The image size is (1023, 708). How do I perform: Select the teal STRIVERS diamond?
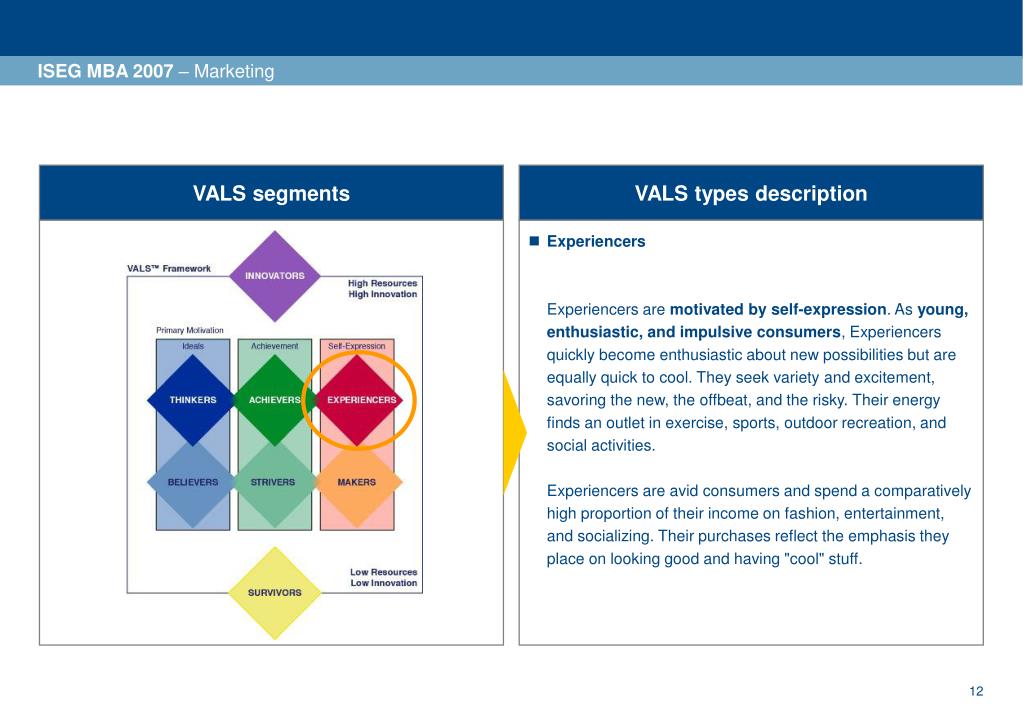click(275, 482)
